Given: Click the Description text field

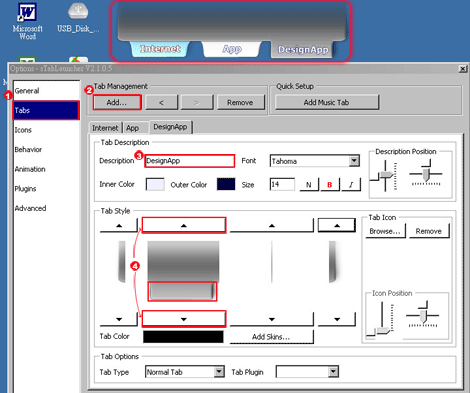Looking at the screenshot, I should click(x=190, y=161).
